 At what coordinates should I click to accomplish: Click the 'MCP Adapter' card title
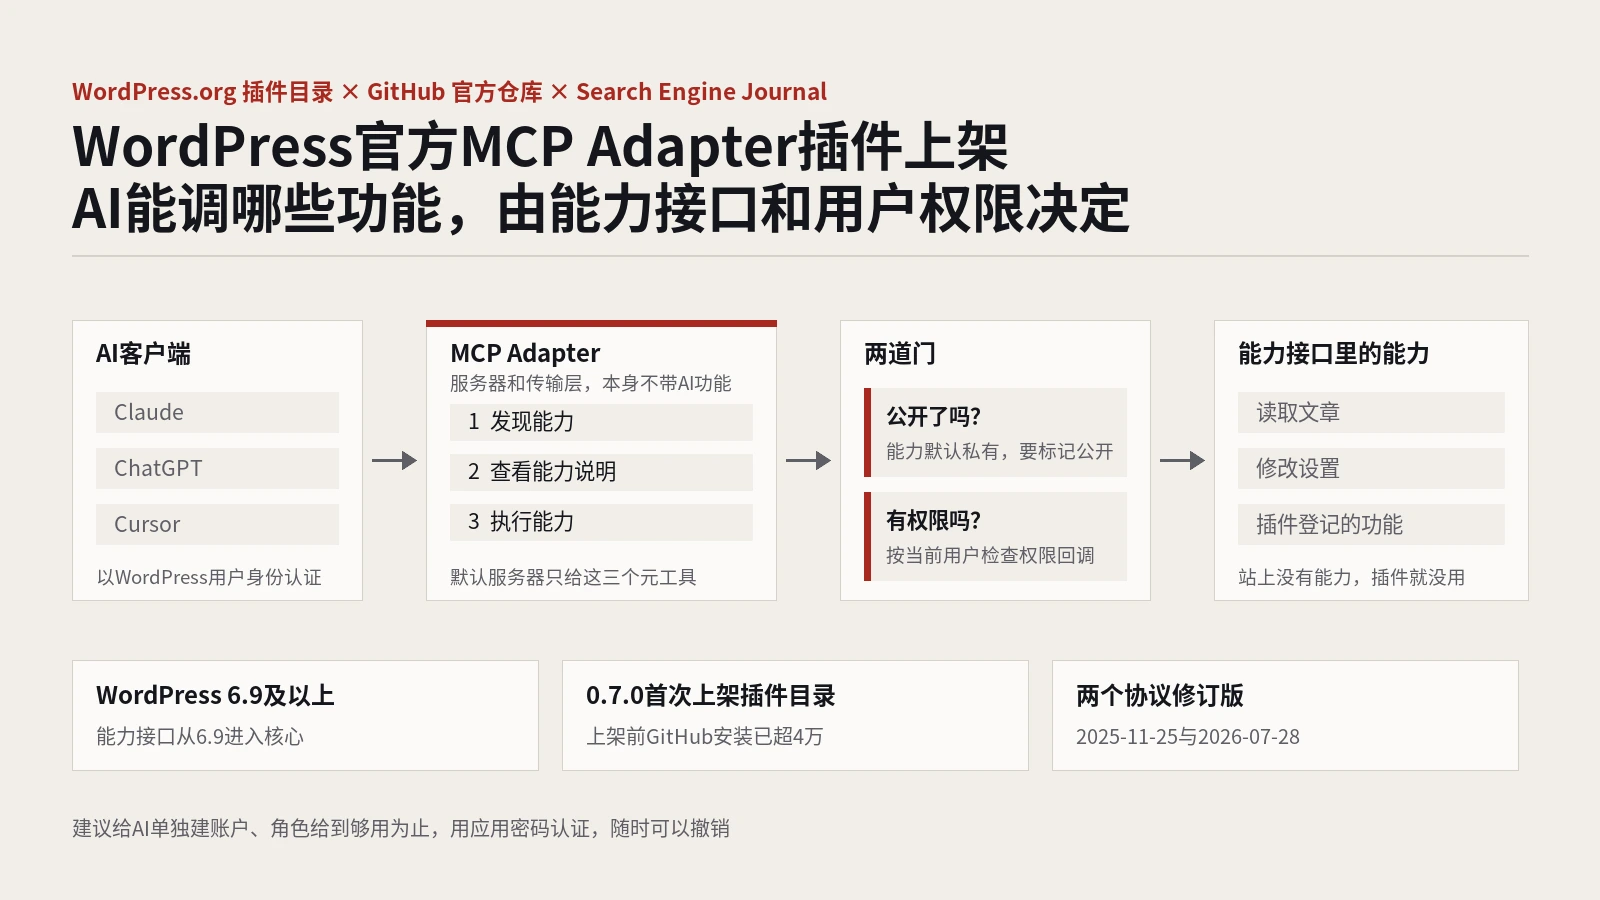525,353
